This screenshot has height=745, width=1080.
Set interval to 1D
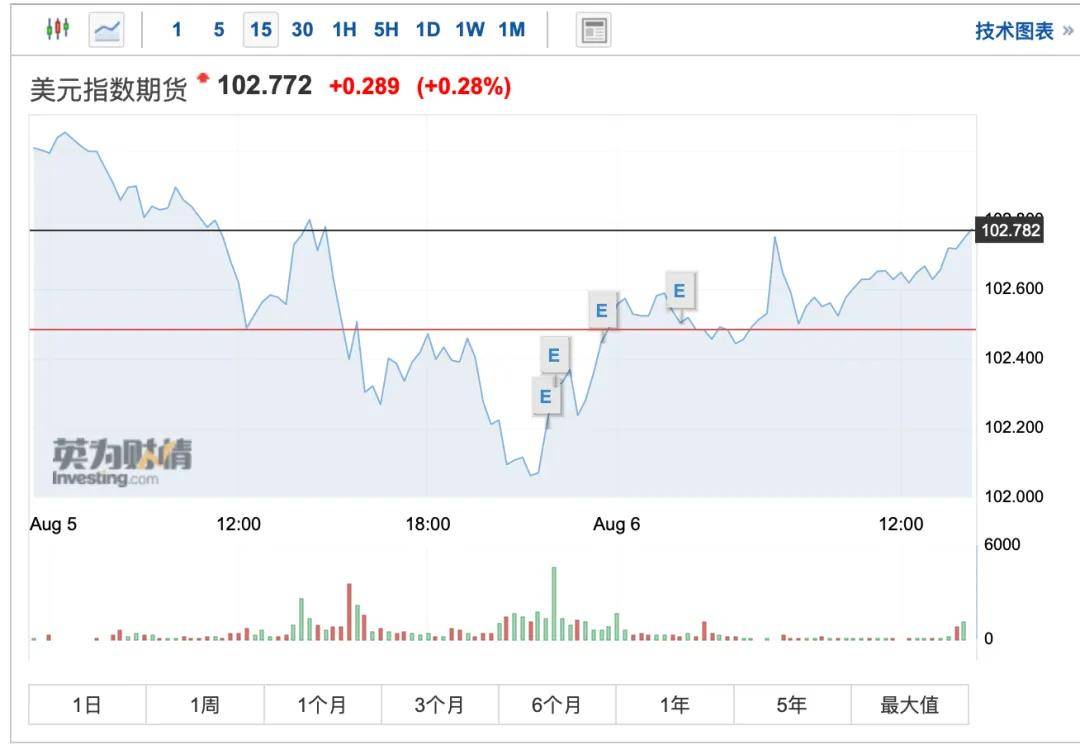(428, 30)
